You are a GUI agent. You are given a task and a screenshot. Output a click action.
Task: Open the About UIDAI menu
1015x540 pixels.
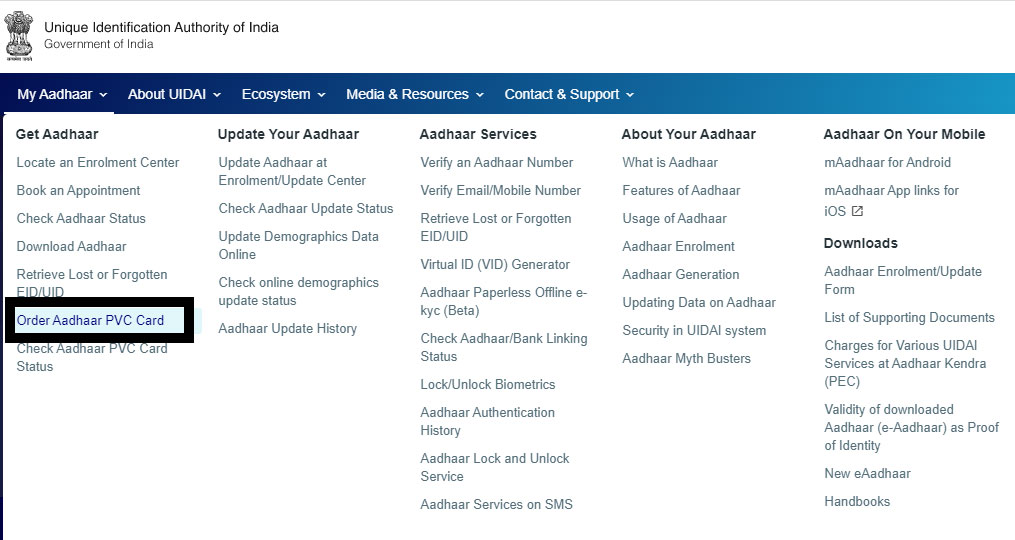tap(174, 95)
